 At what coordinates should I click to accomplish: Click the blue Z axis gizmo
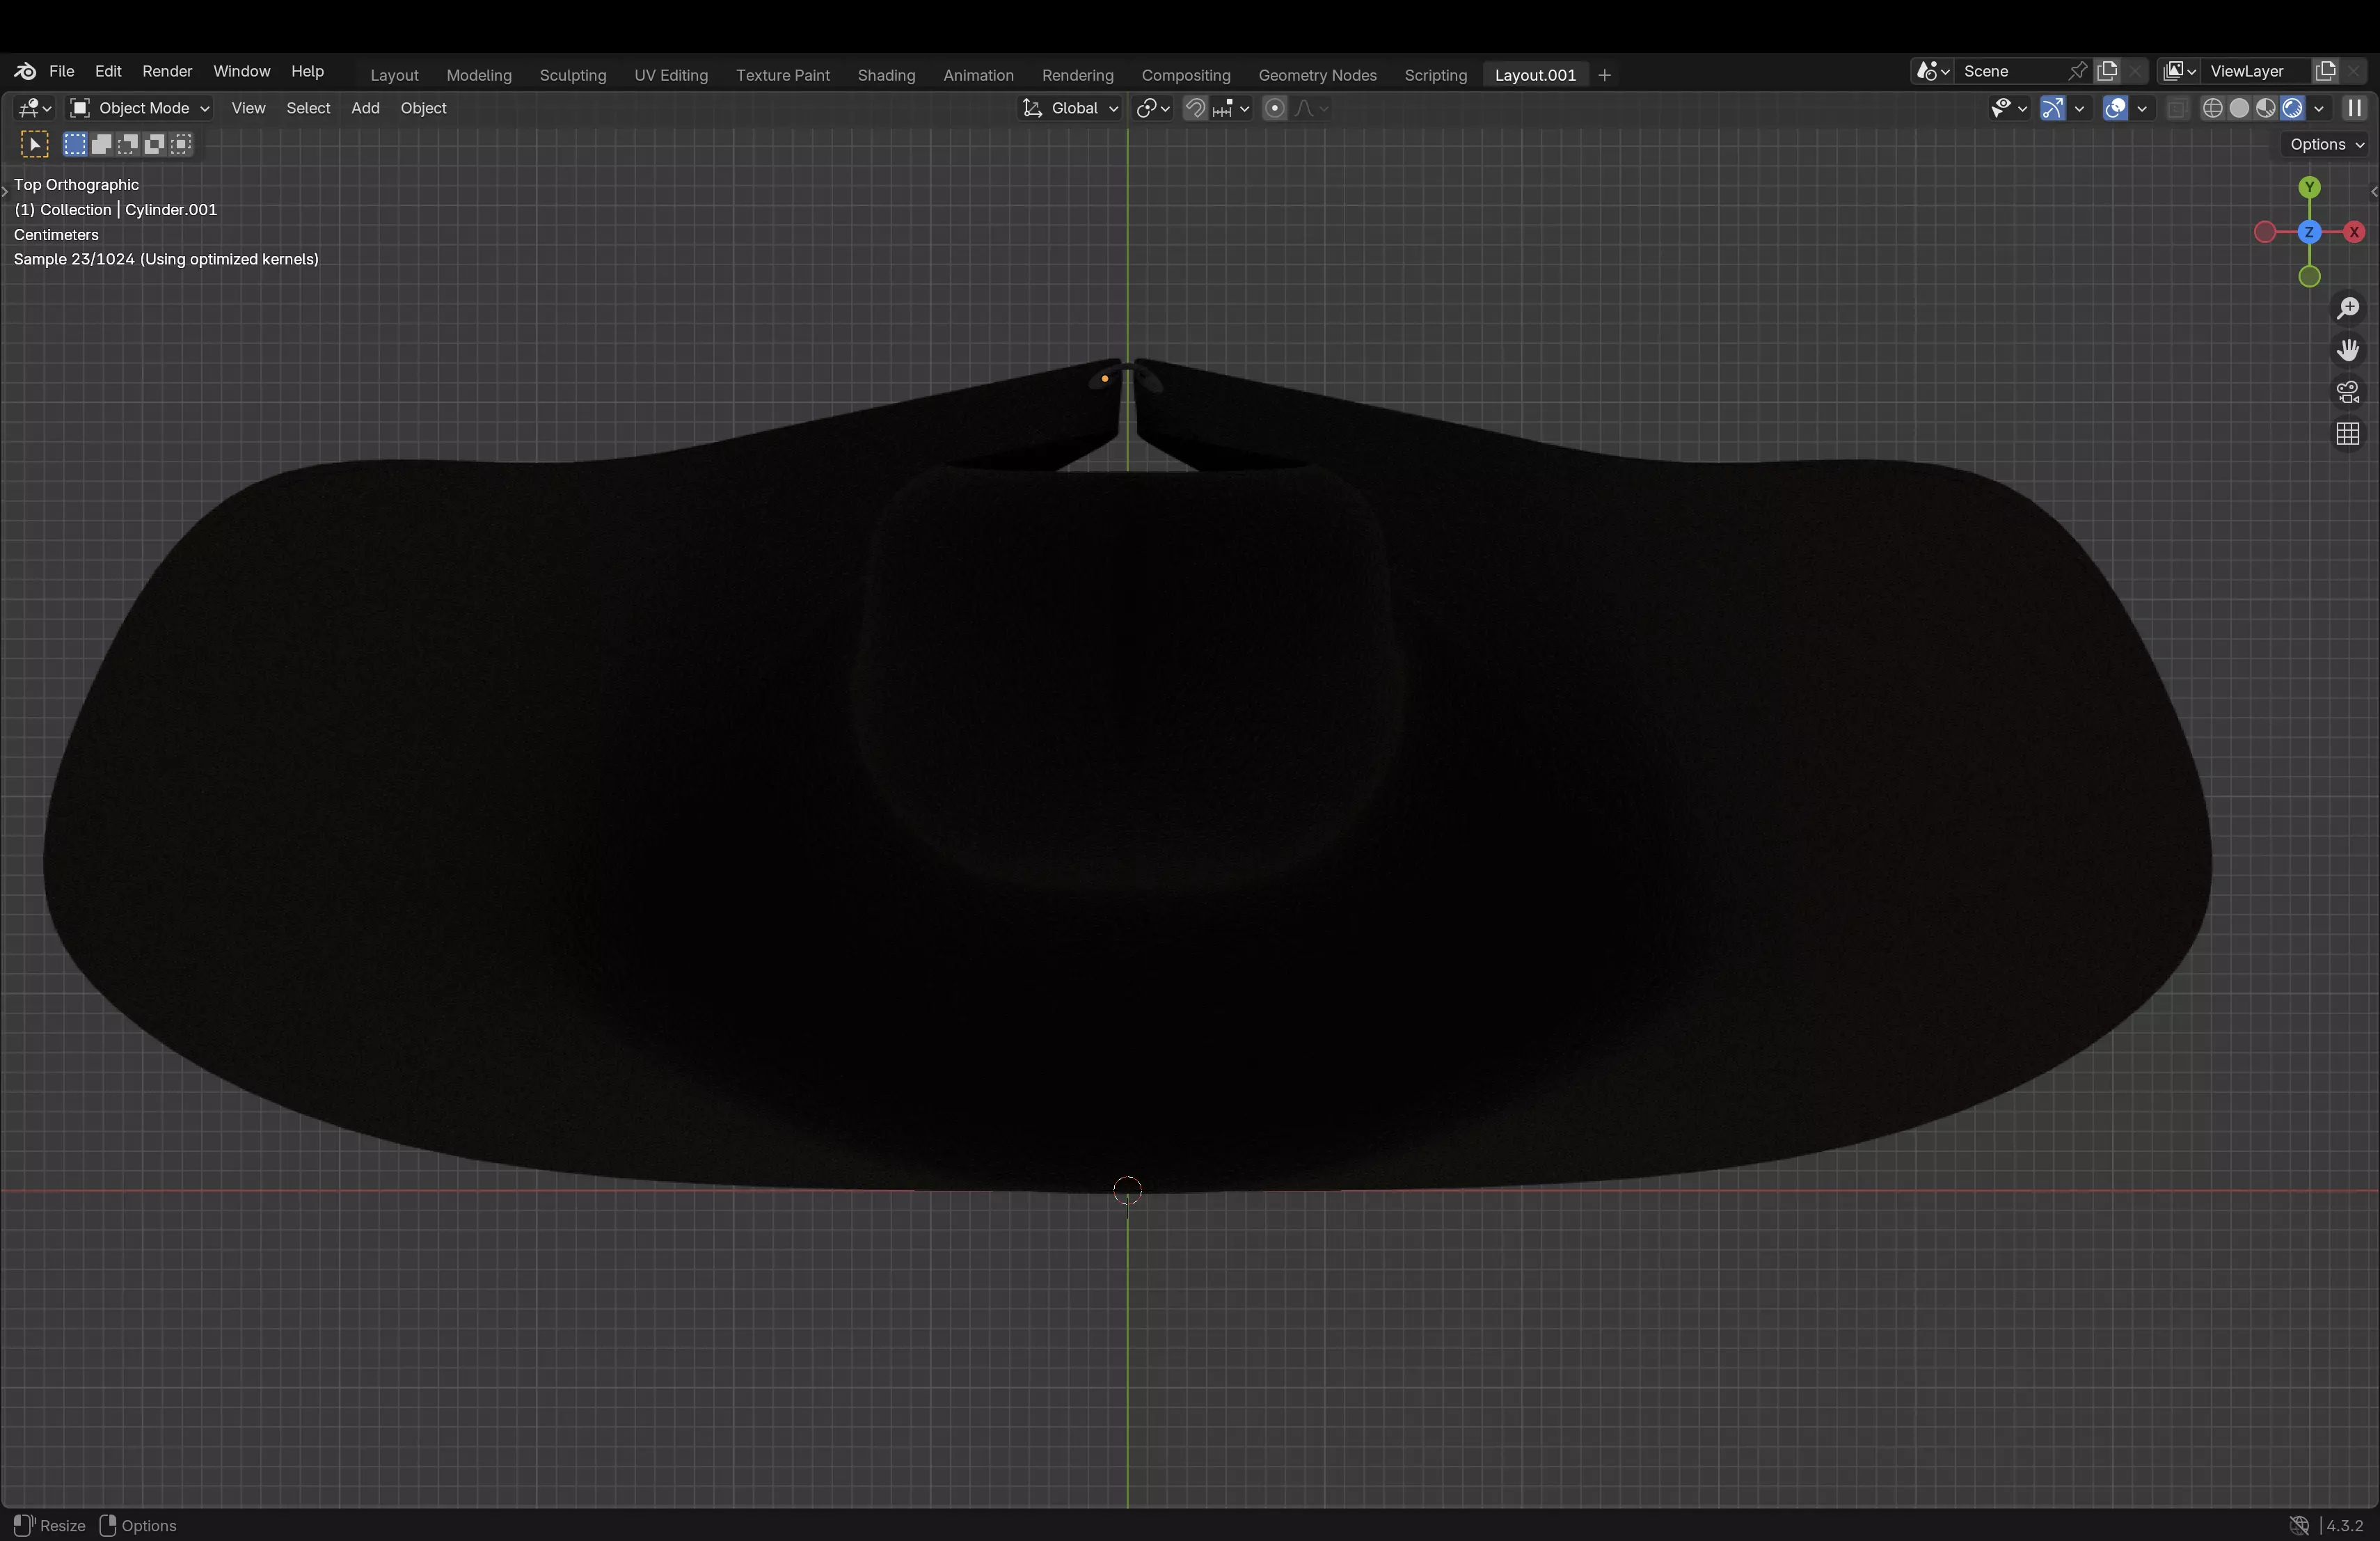click(x=2309, y=232)
